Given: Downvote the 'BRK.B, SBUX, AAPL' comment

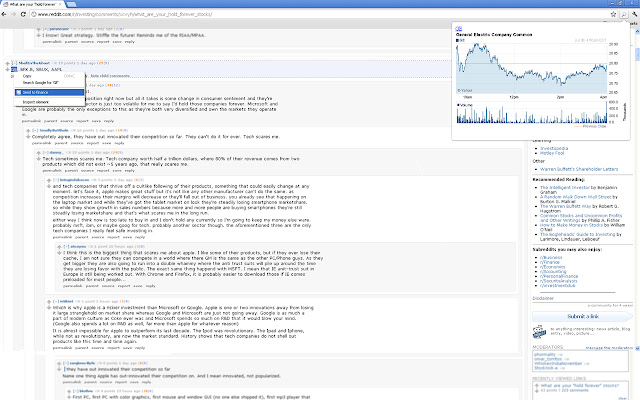Looking at the screenshot, I should (7, 69).
